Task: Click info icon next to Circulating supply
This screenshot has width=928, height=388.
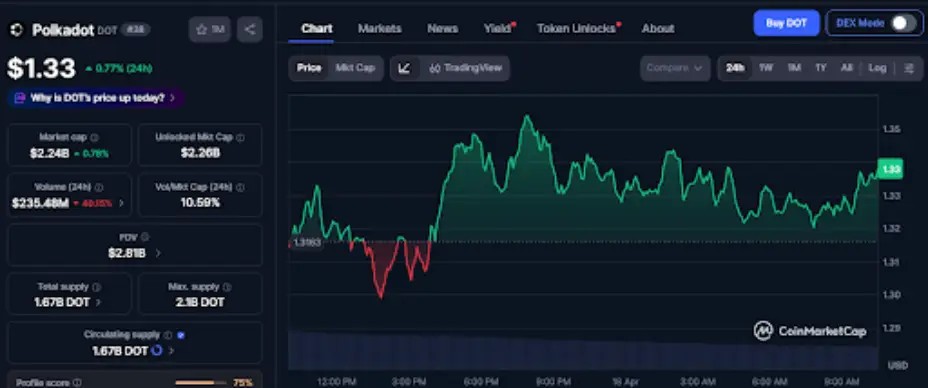Action: [168, 335]
